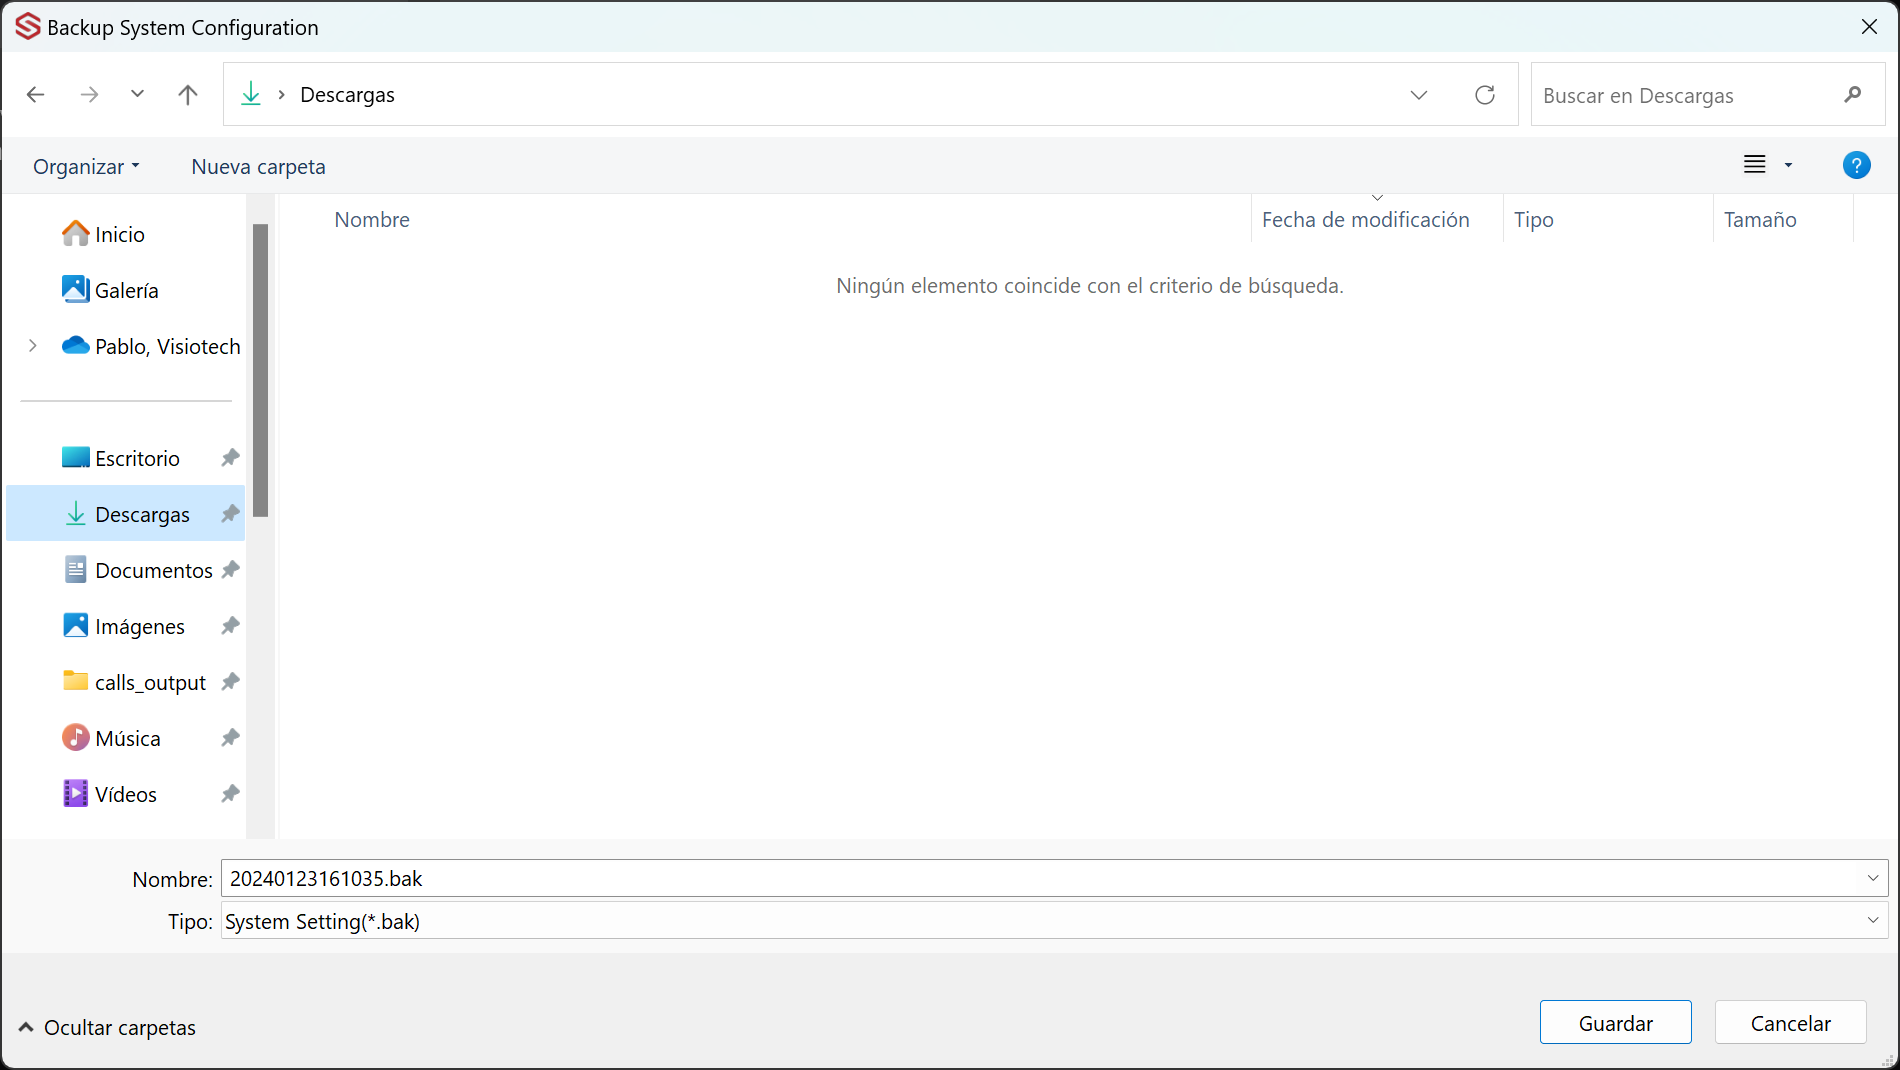Select the Escritorio sidebar entry
1900x1070 pixels.
click(137, 457)
